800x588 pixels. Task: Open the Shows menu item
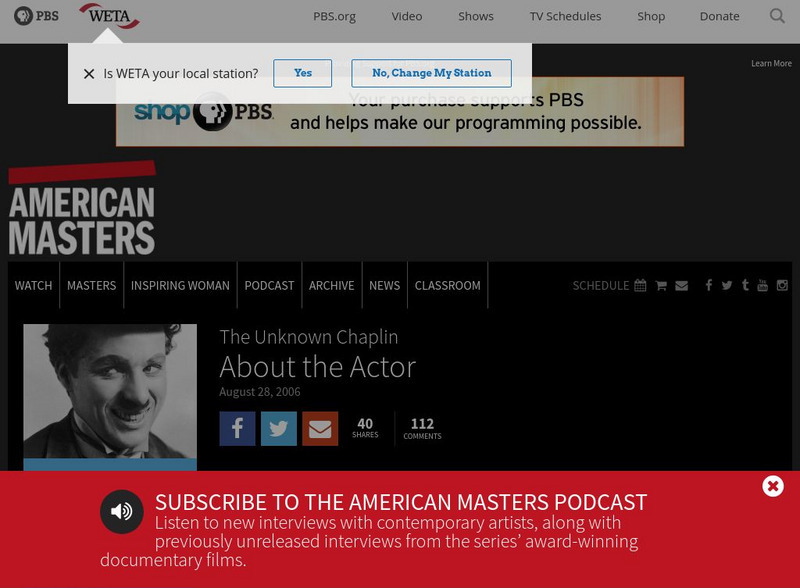476,16
